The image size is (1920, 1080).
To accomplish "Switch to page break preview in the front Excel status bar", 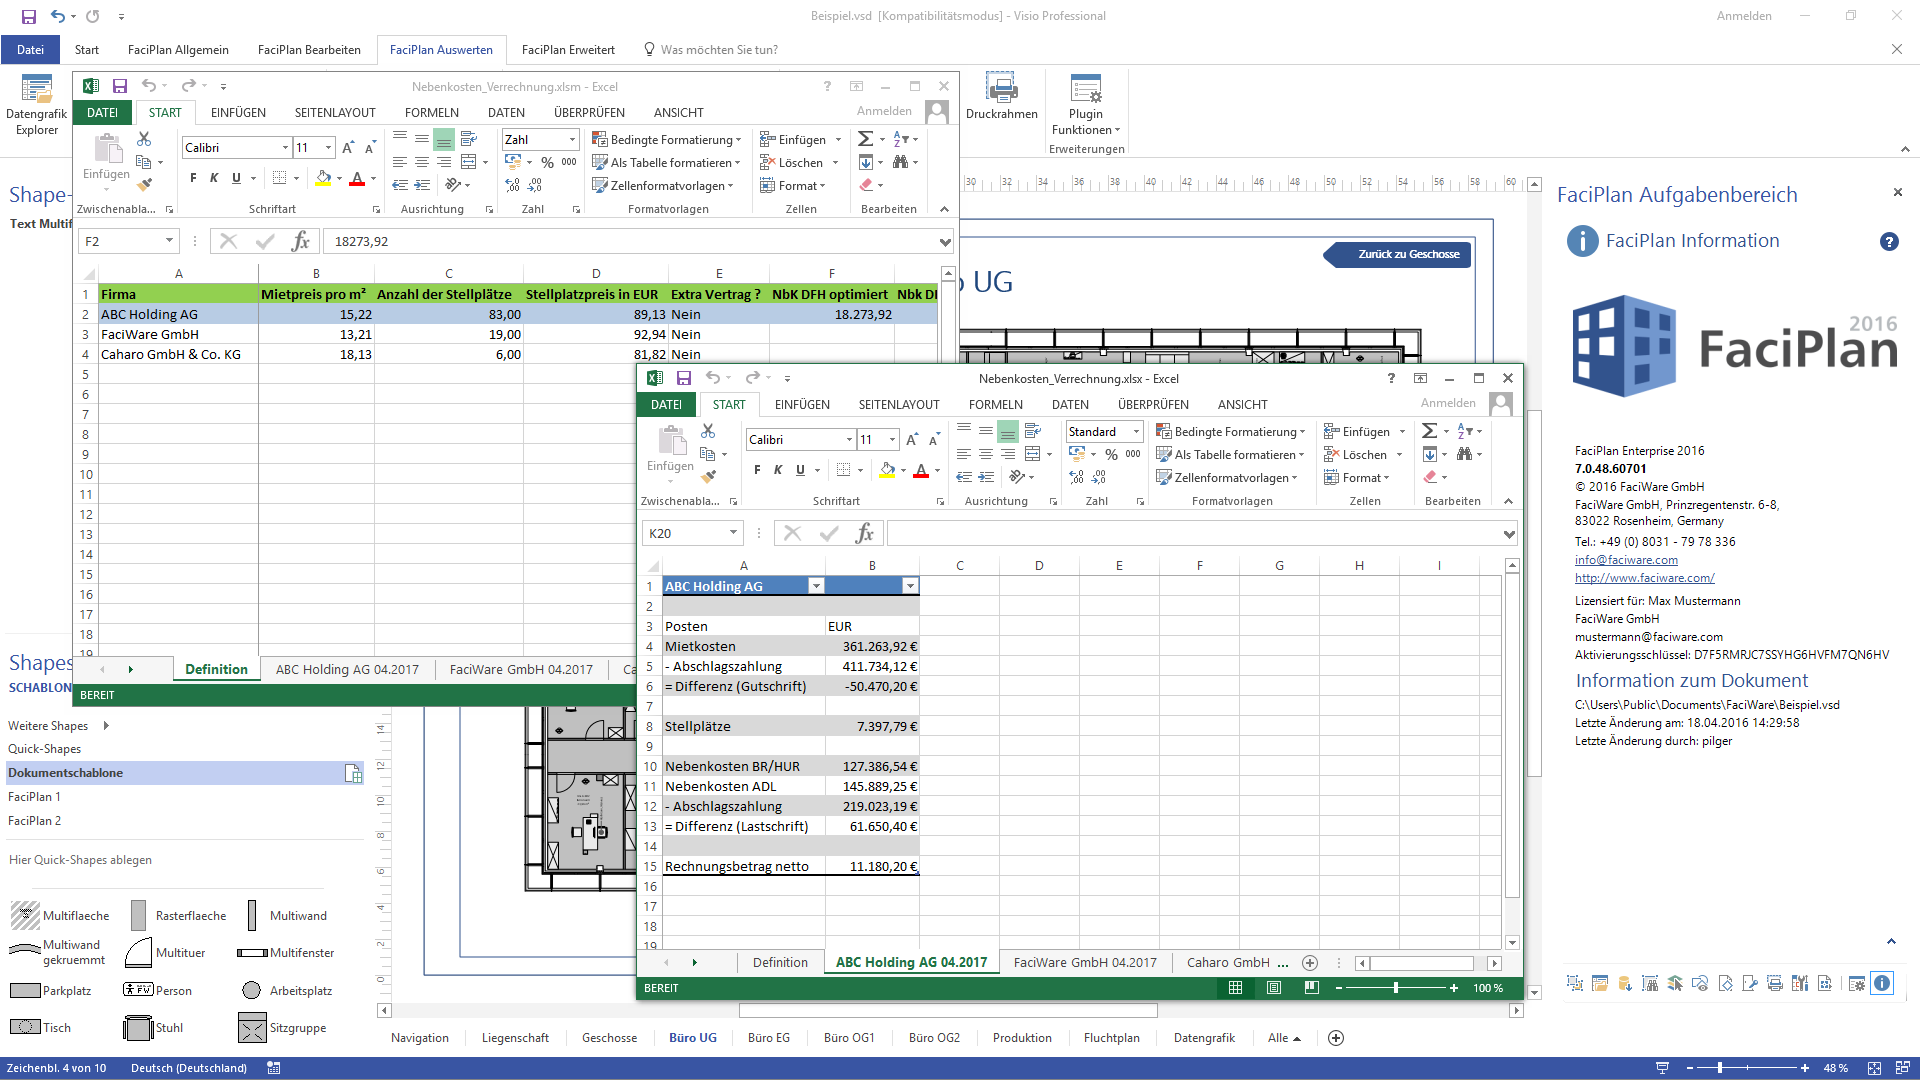I will click(x=1312, y=988).
